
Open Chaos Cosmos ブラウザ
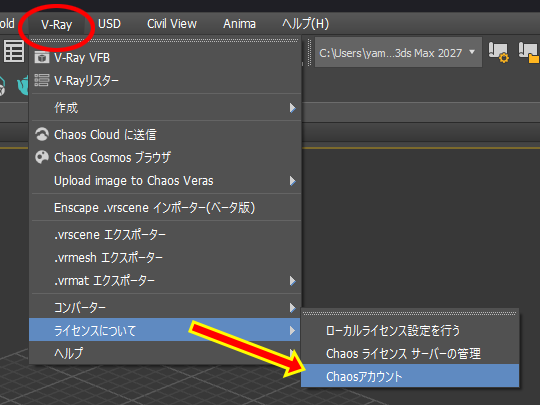pos(165,158)
